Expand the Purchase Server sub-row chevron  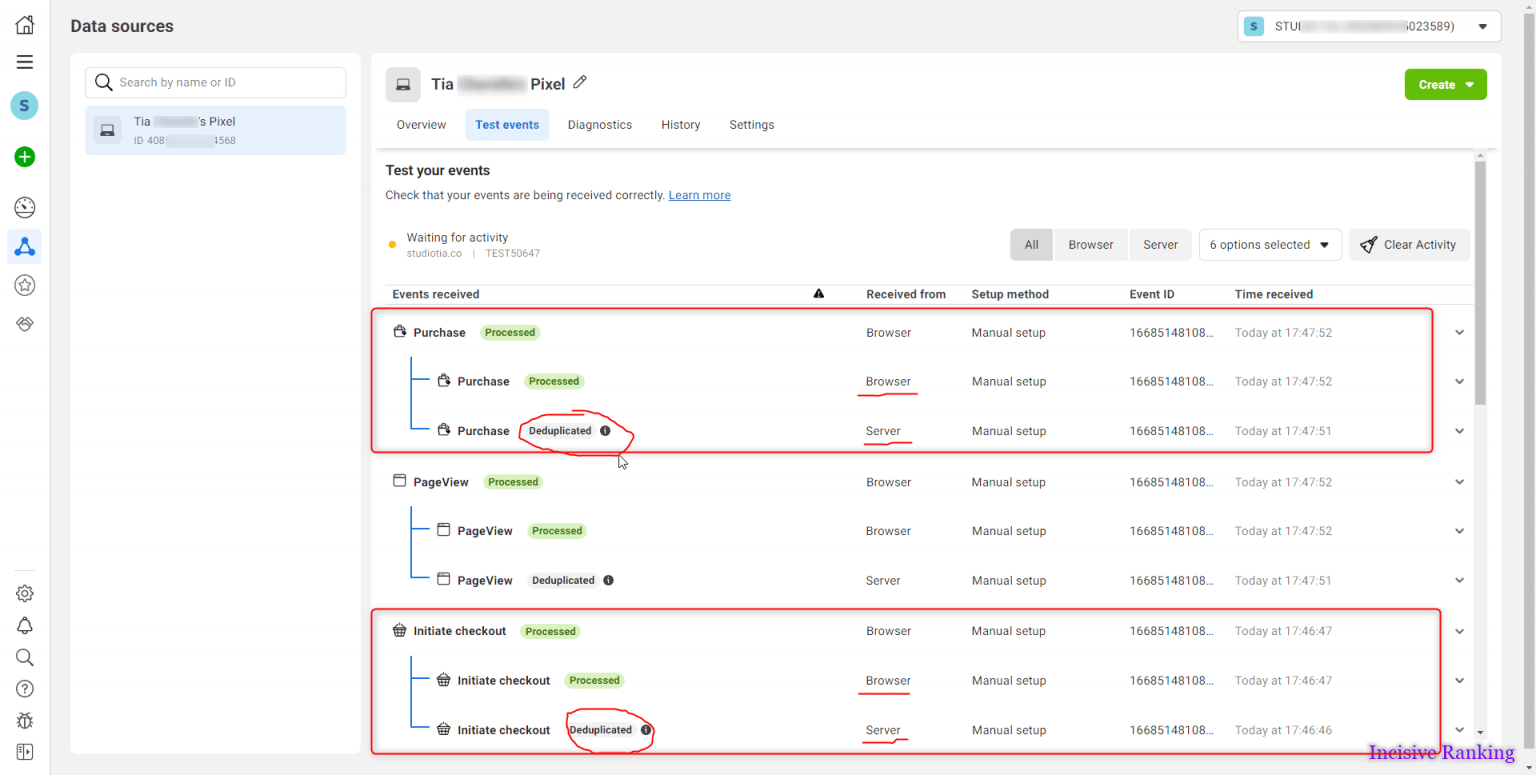click(x=1459, y=431)
